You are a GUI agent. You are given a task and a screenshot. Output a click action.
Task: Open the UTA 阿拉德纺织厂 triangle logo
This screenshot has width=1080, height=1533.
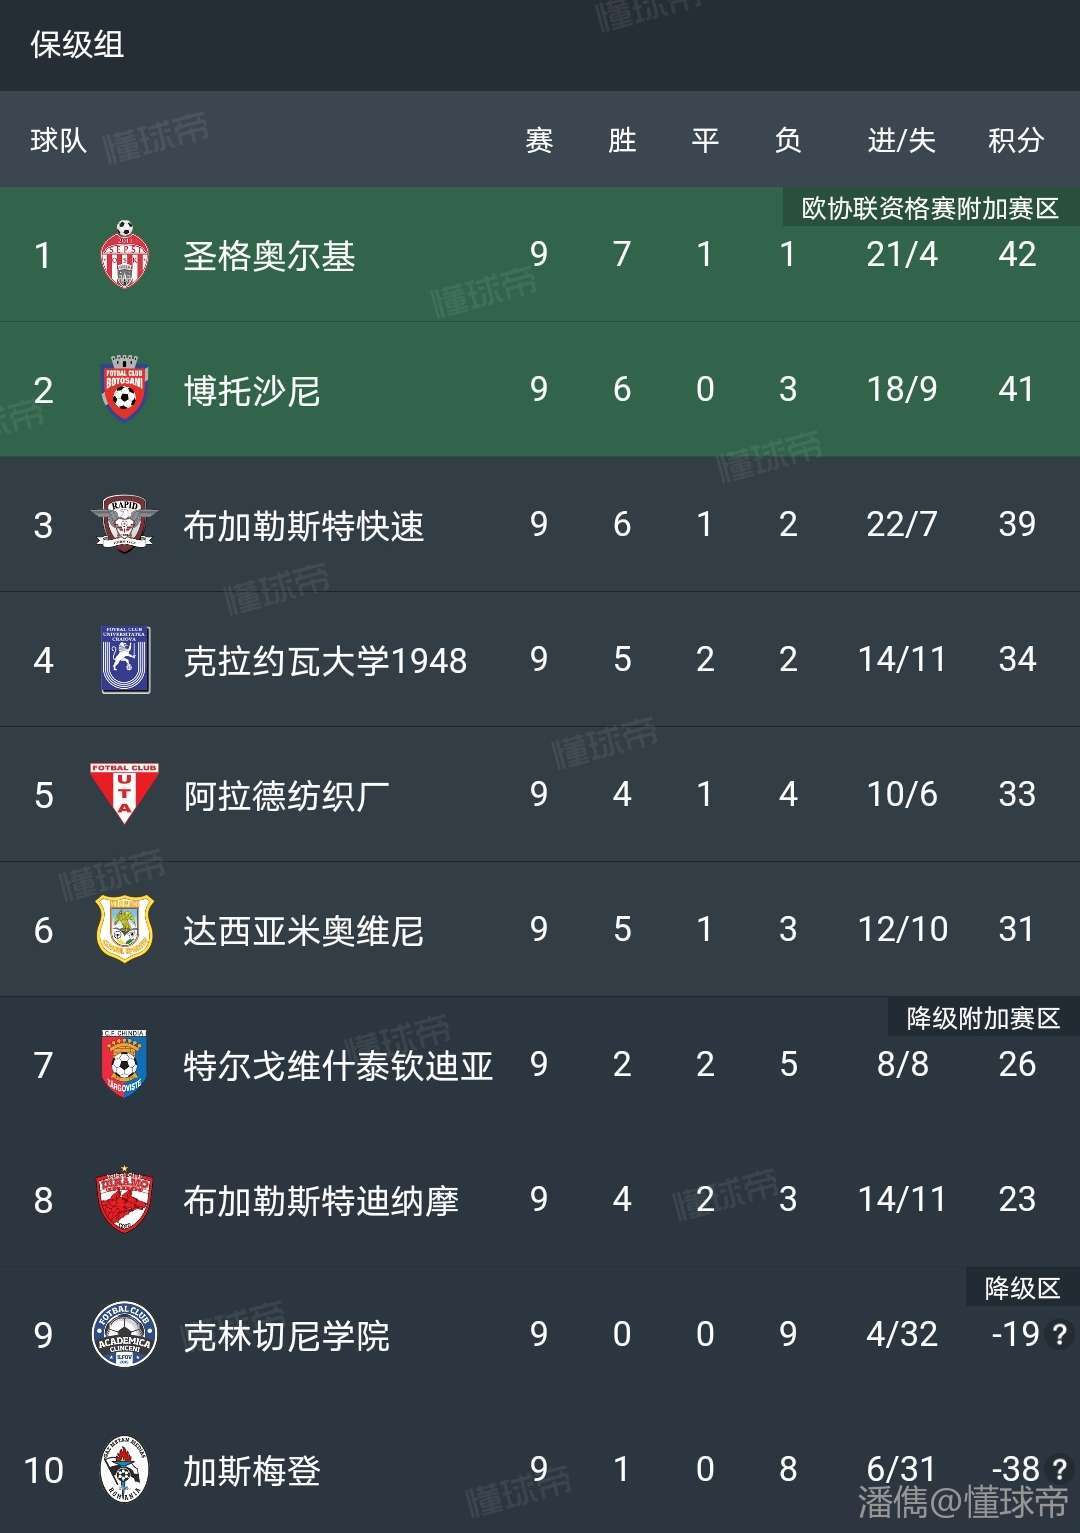[x=125, y=795]
